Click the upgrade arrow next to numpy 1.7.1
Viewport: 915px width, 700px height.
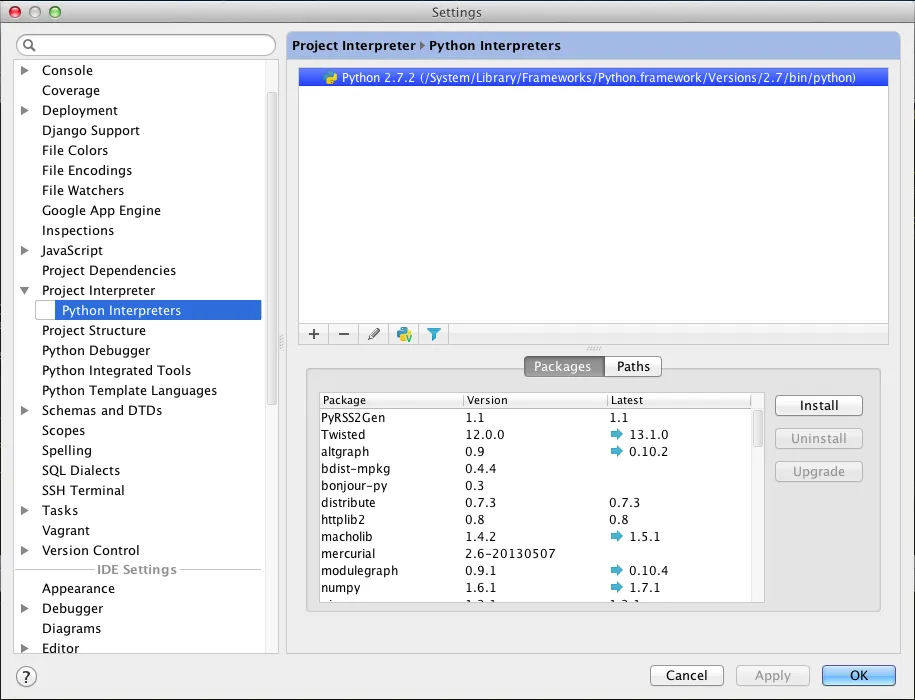(617, 587)
